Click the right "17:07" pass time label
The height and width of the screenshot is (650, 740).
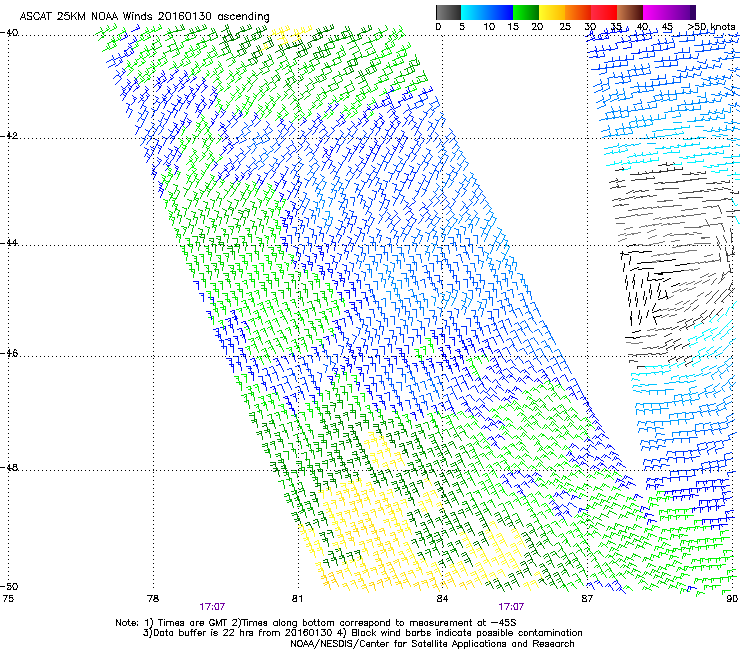[x=511, y=607]
